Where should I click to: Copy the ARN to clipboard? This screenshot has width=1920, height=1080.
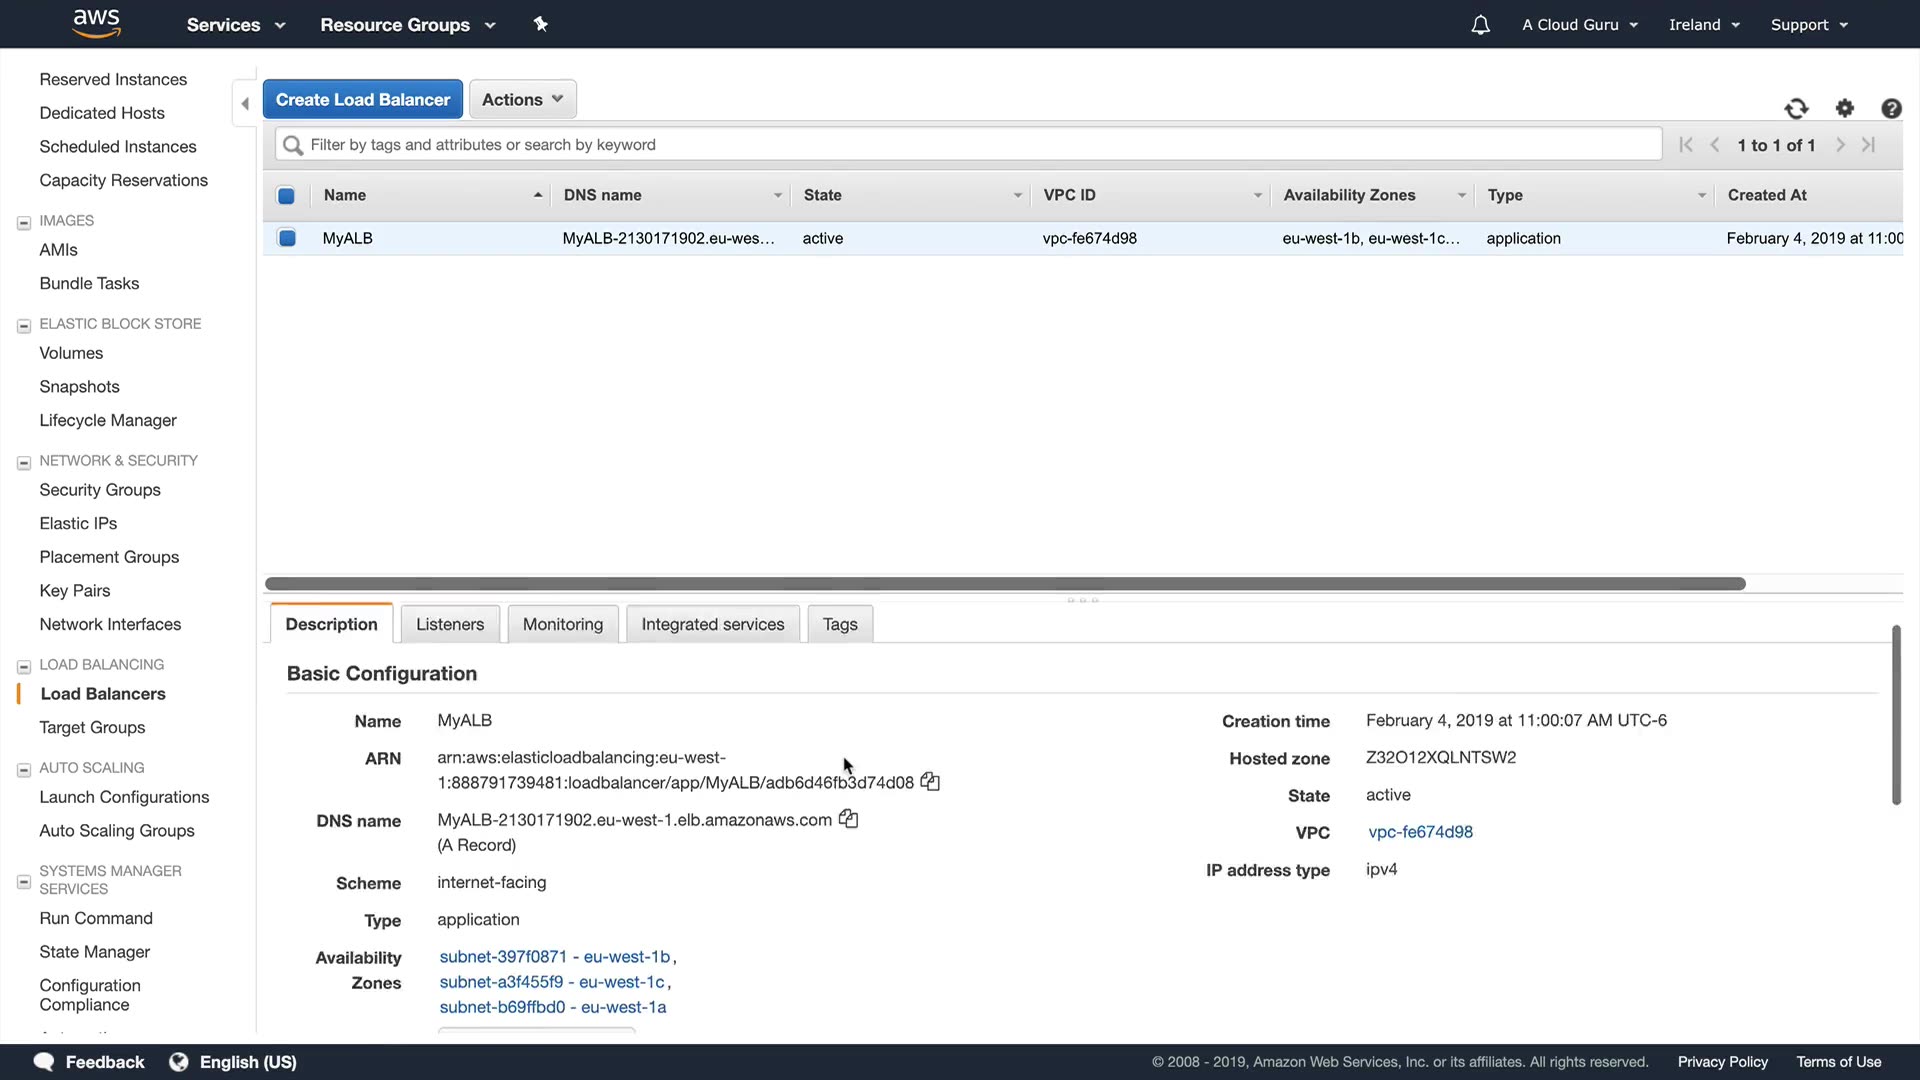click(x=930, y=782)
